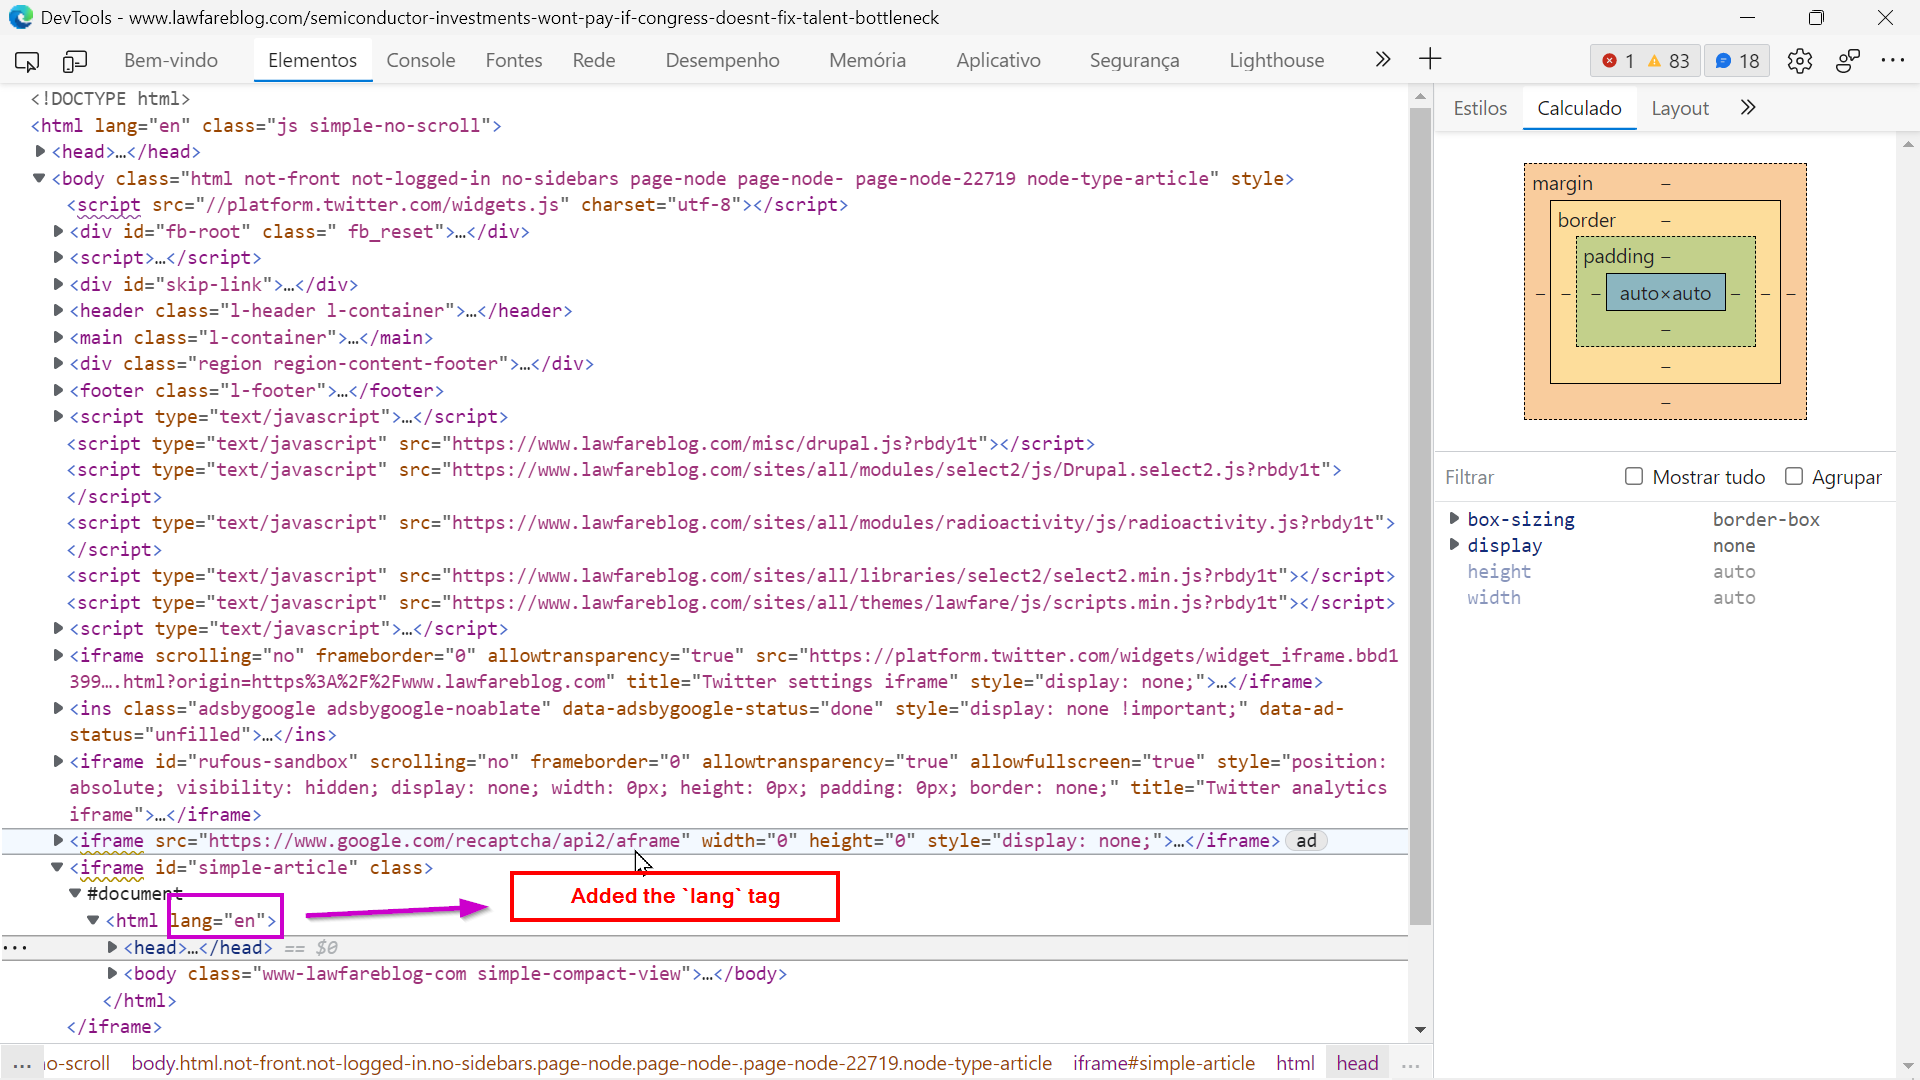The image size is (1920, 1080).
Task: Open DevTools settings via the gear icon
Action: pyautogui.click(x=1800, y=61)
